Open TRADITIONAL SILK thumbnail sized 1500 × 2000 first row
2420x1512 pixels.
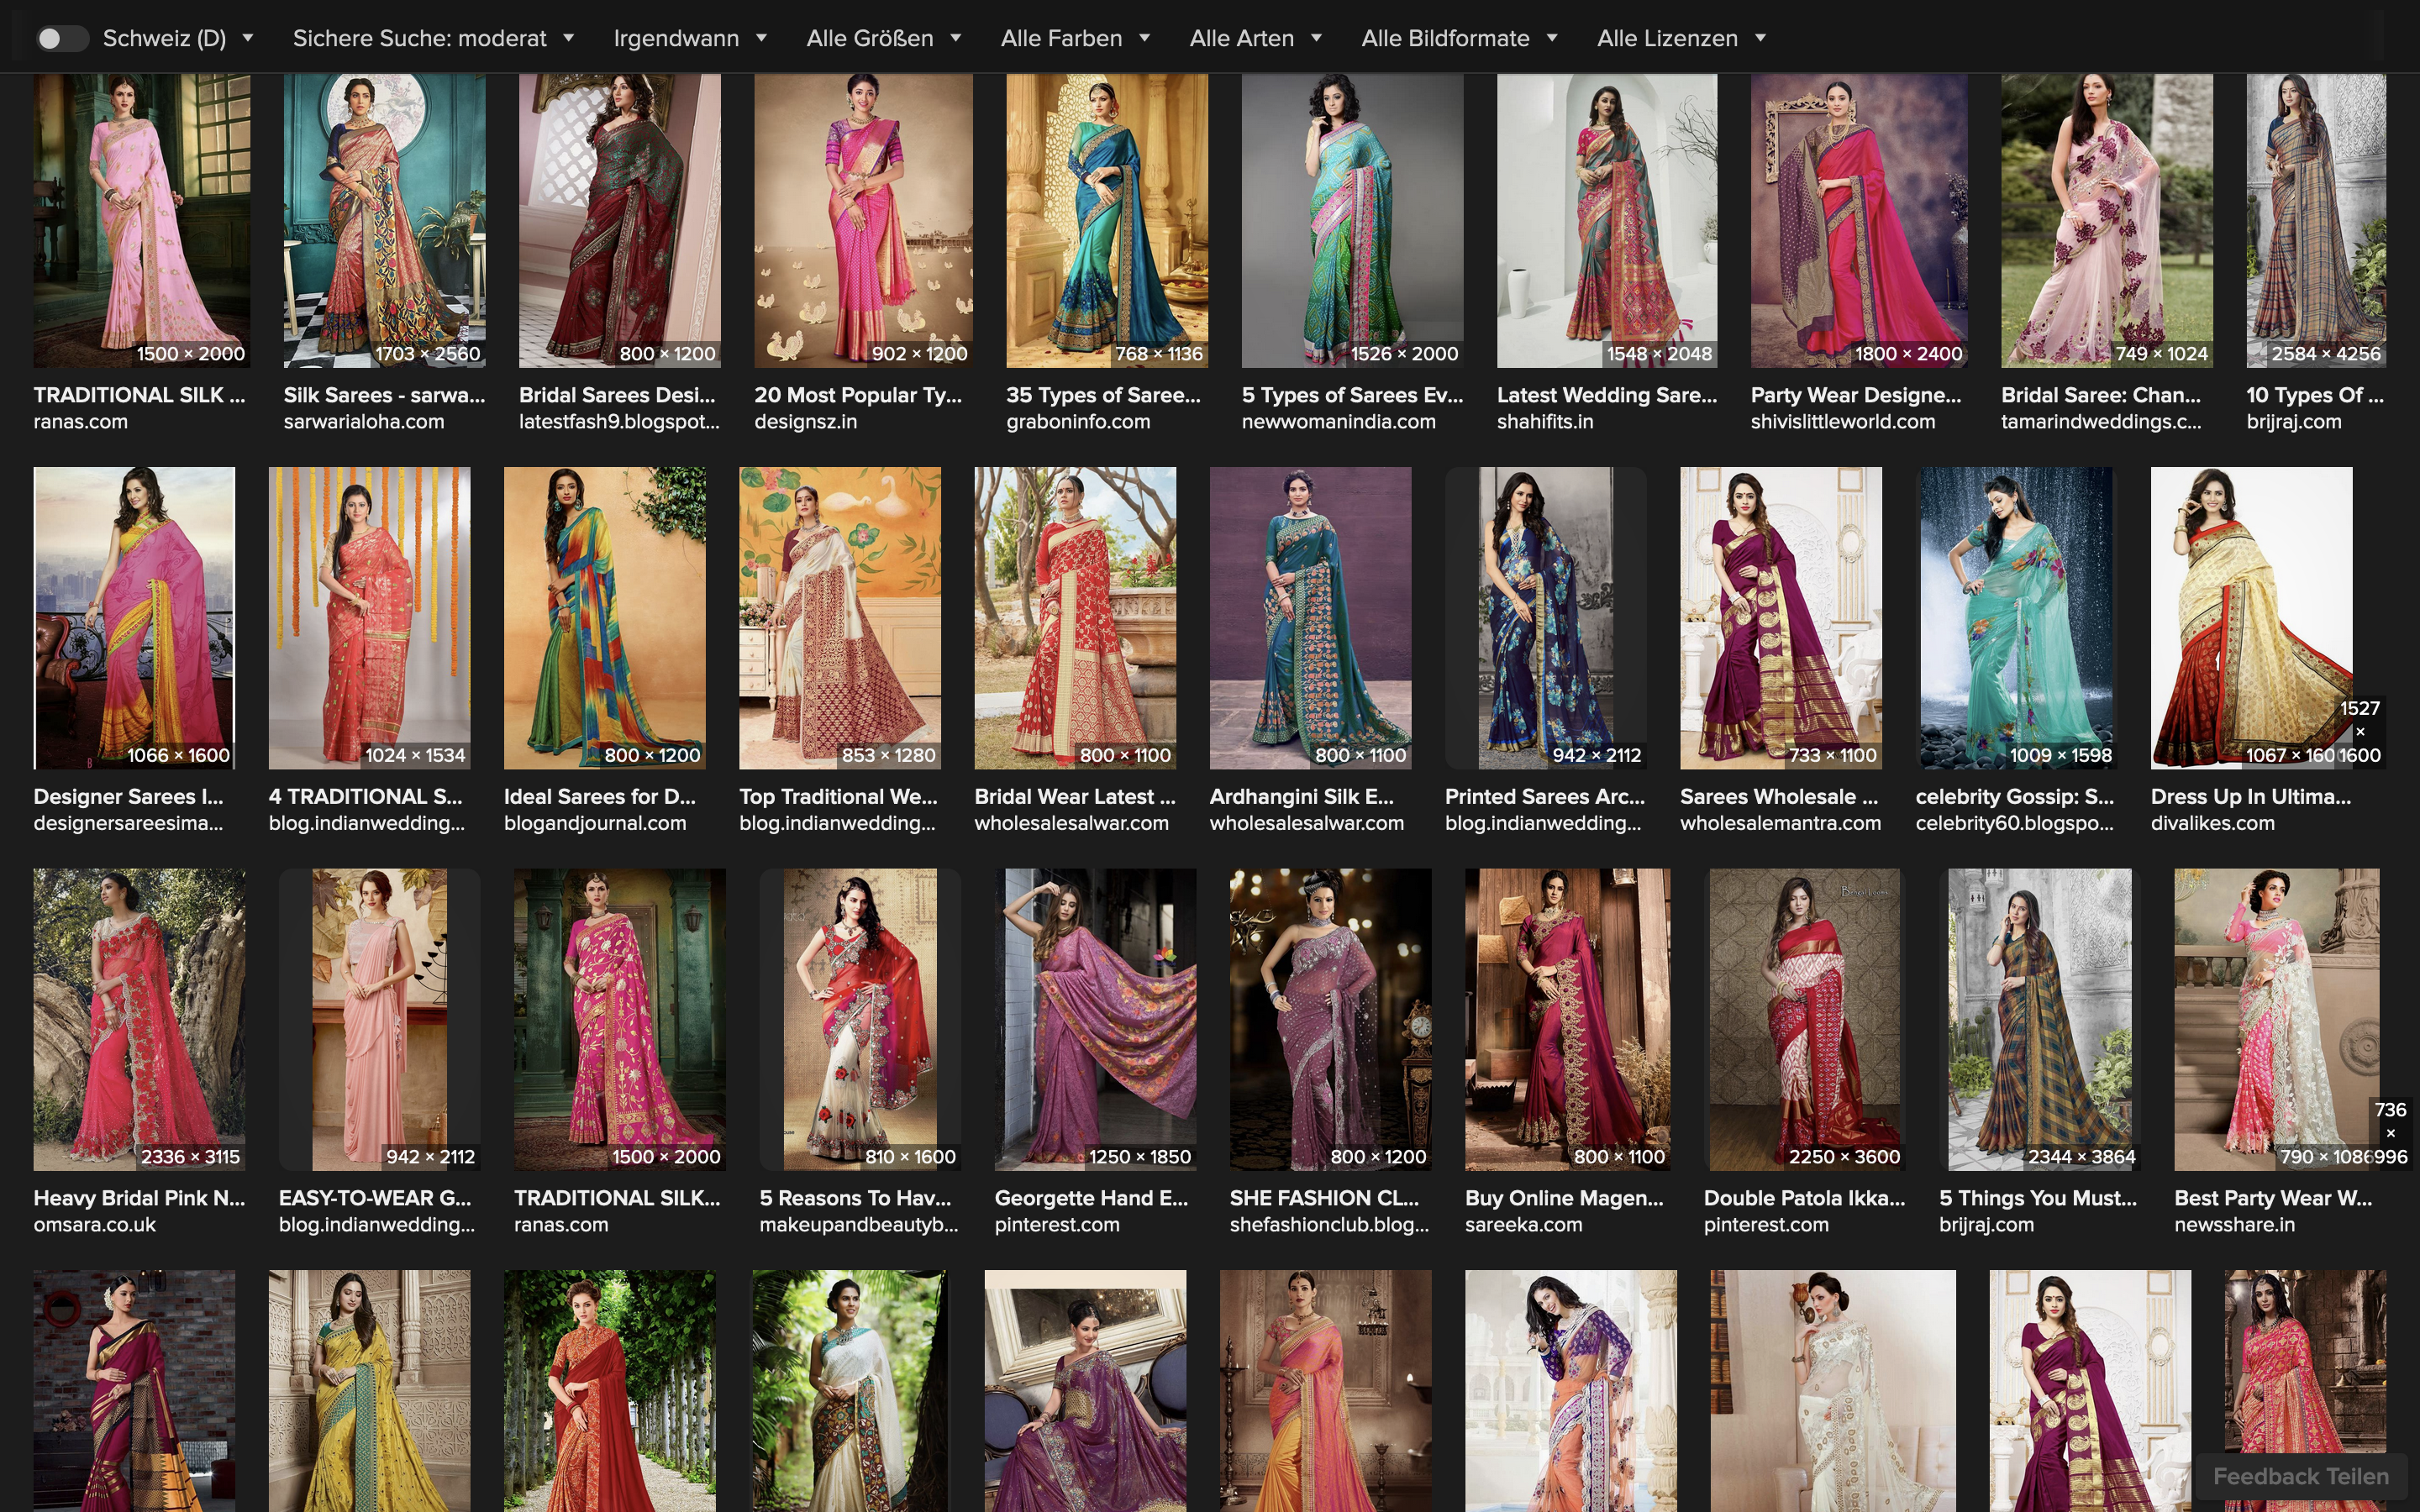[x=142, y=220]
